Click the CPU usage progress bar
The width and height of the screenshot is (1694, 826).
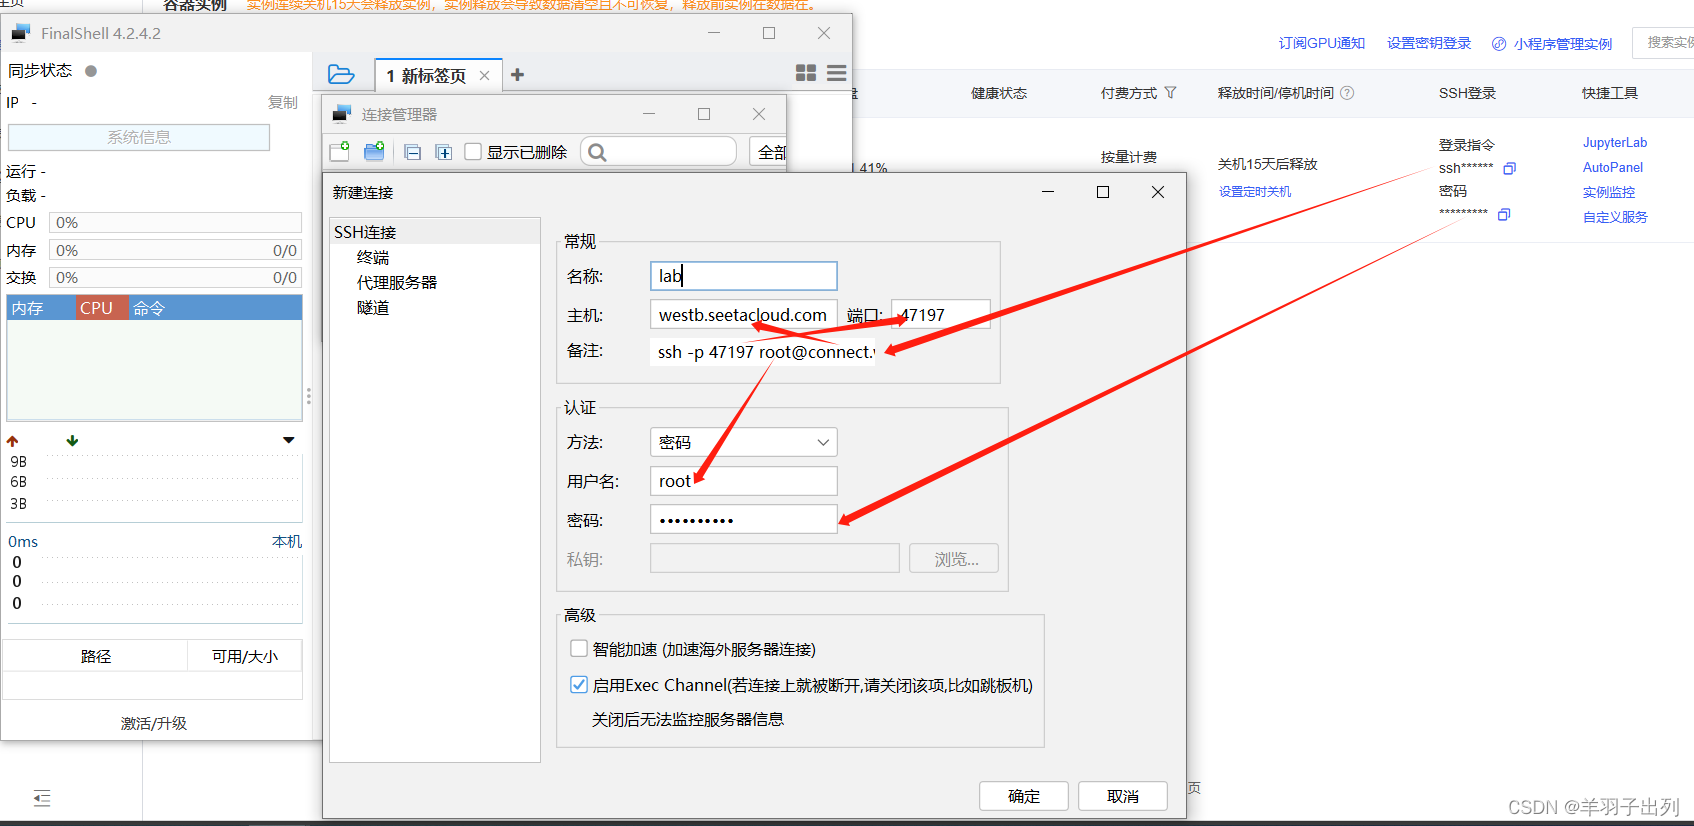175,222
